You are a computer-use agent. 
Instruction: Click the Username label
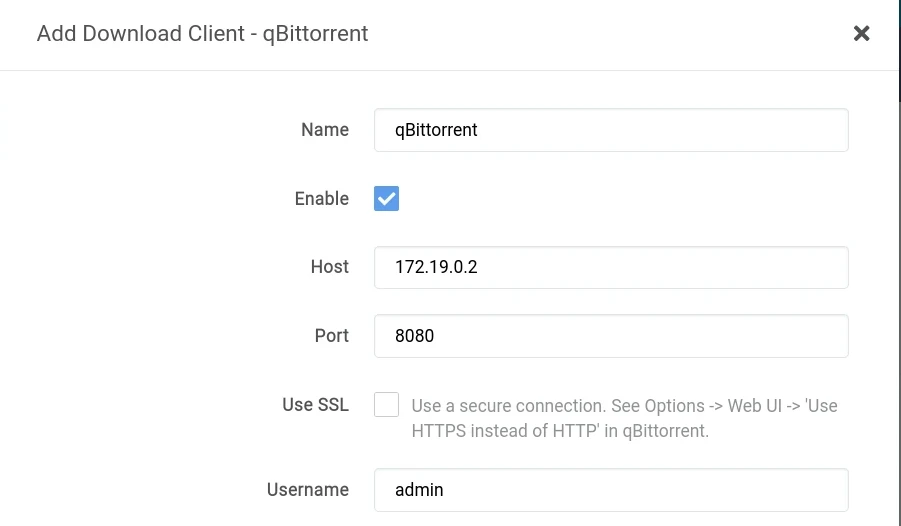point(307,490)
